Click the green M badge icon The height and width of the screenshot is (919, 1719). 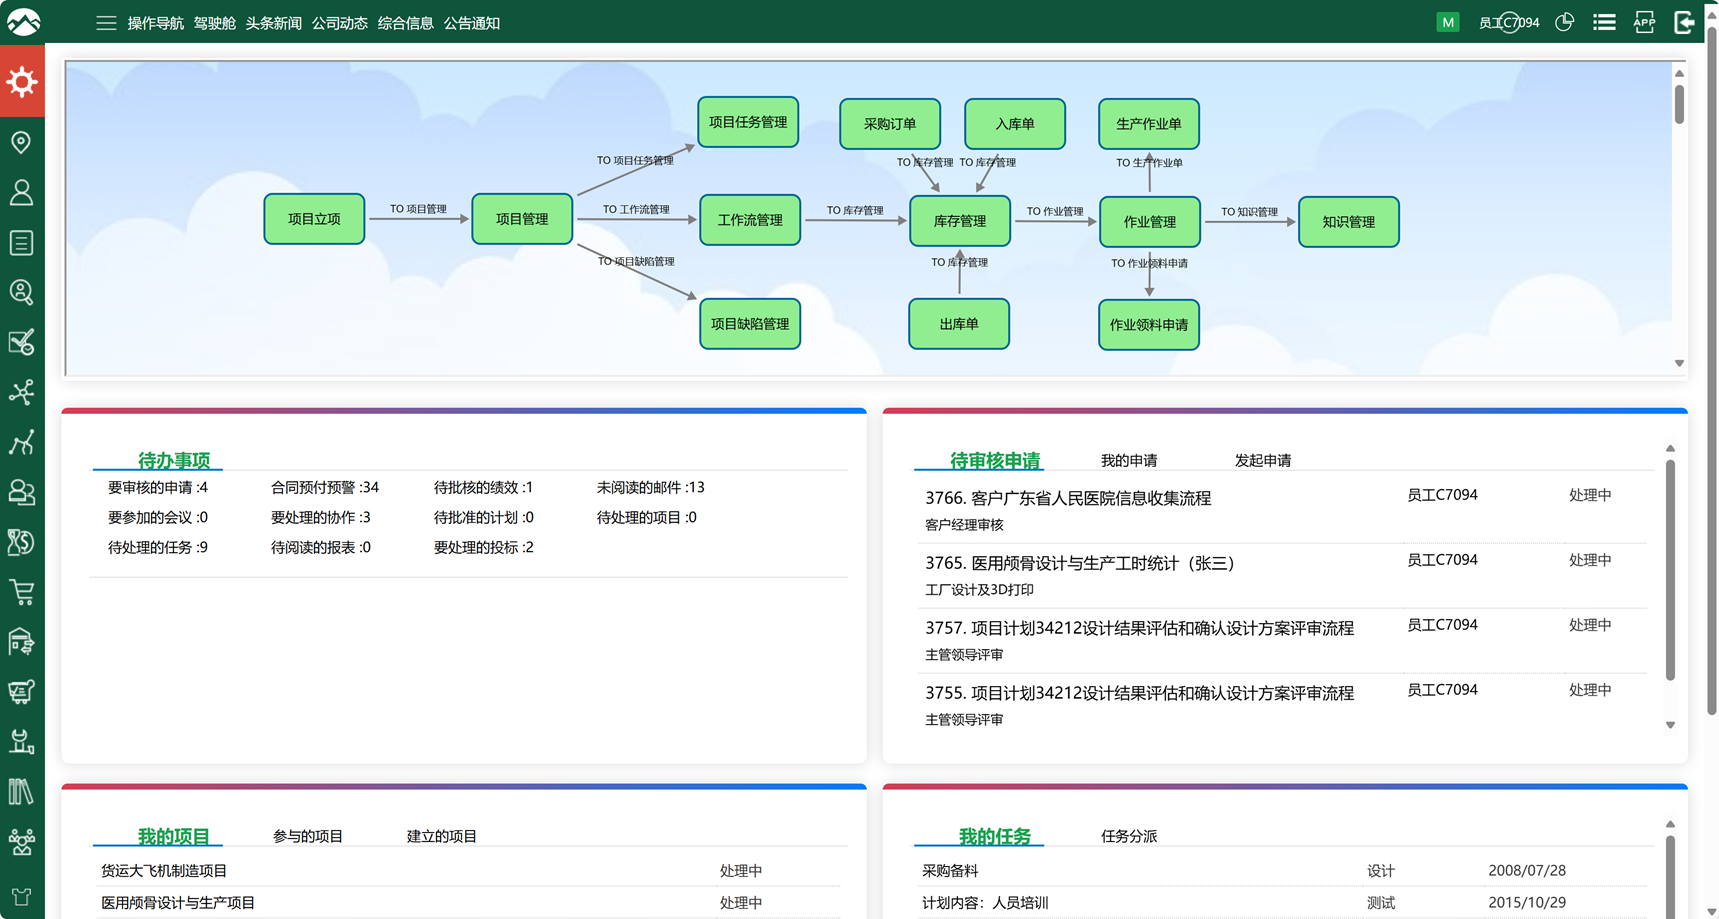1447,22
